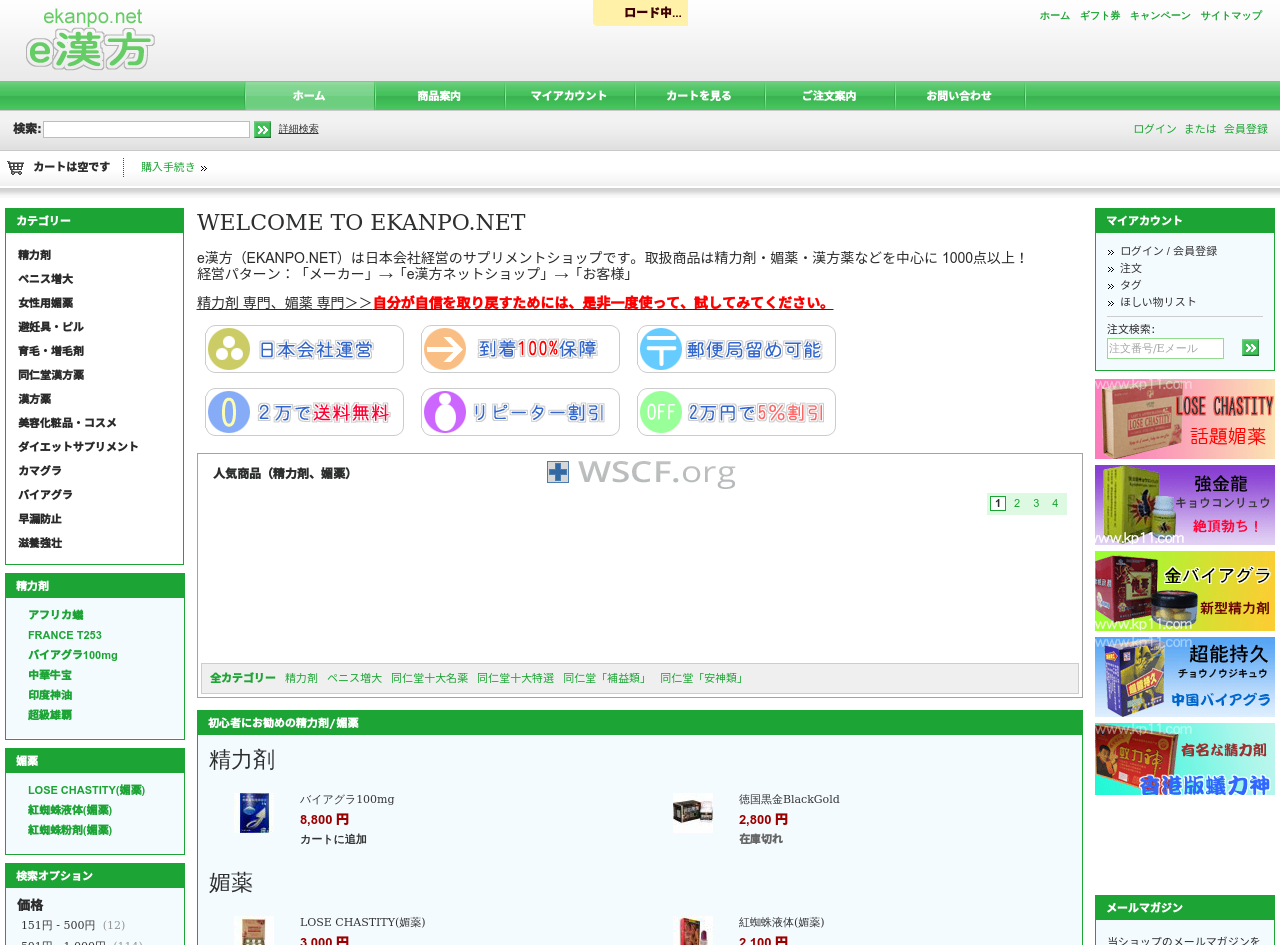Open 紅蜘蛛液体(媚薬) sidebar link
Image resolution: width=1280 pixels, height=945 pixels.
pyautogui.click(x=70, y=810)
